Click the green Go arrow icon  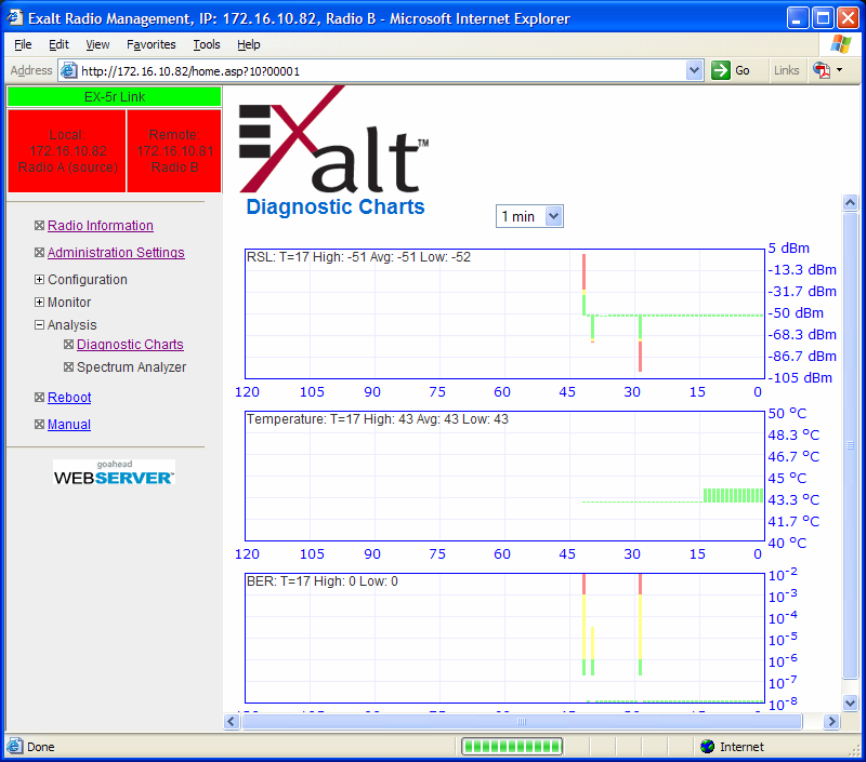point(720,70)
